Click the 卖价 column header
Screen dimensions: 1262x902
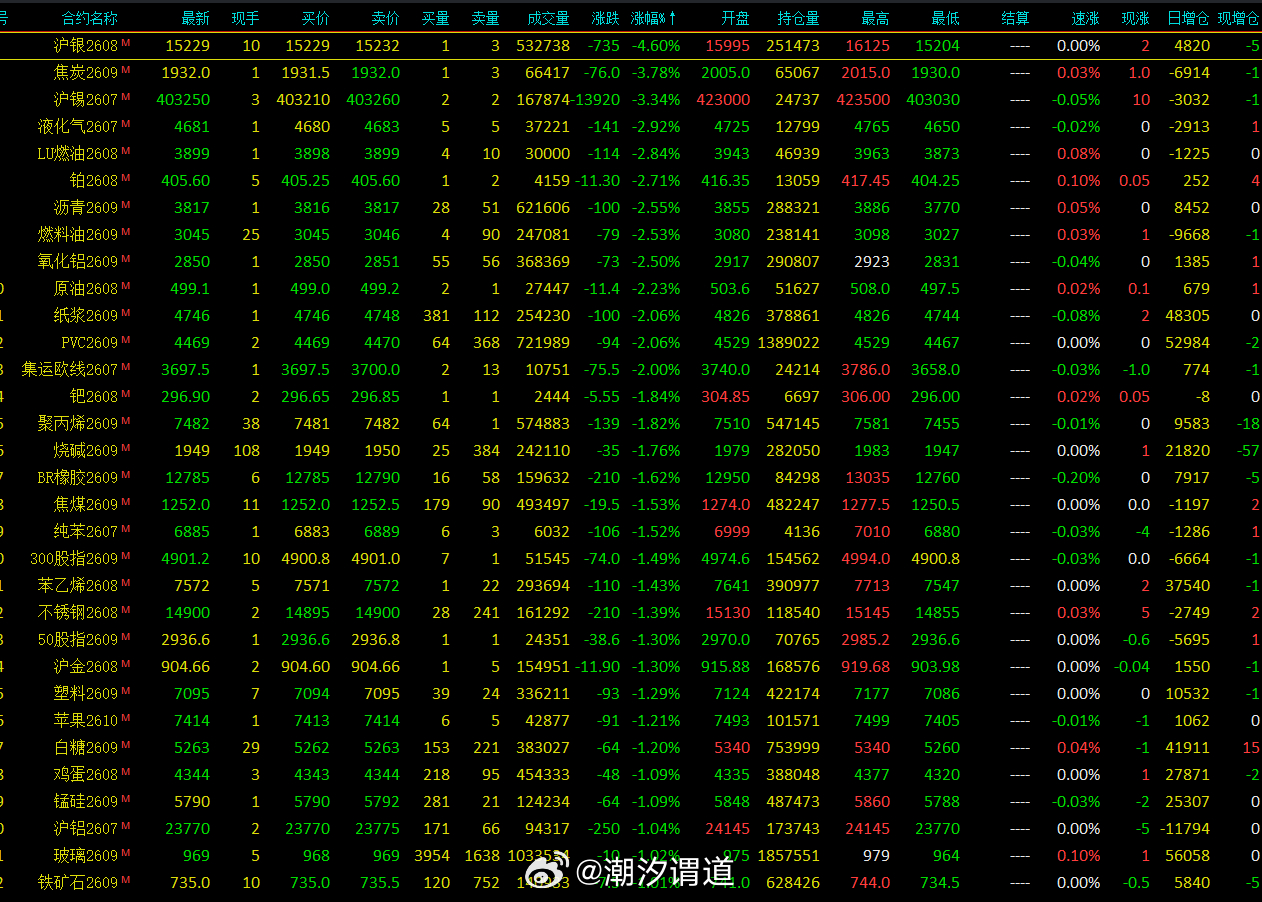pos(385,18)
